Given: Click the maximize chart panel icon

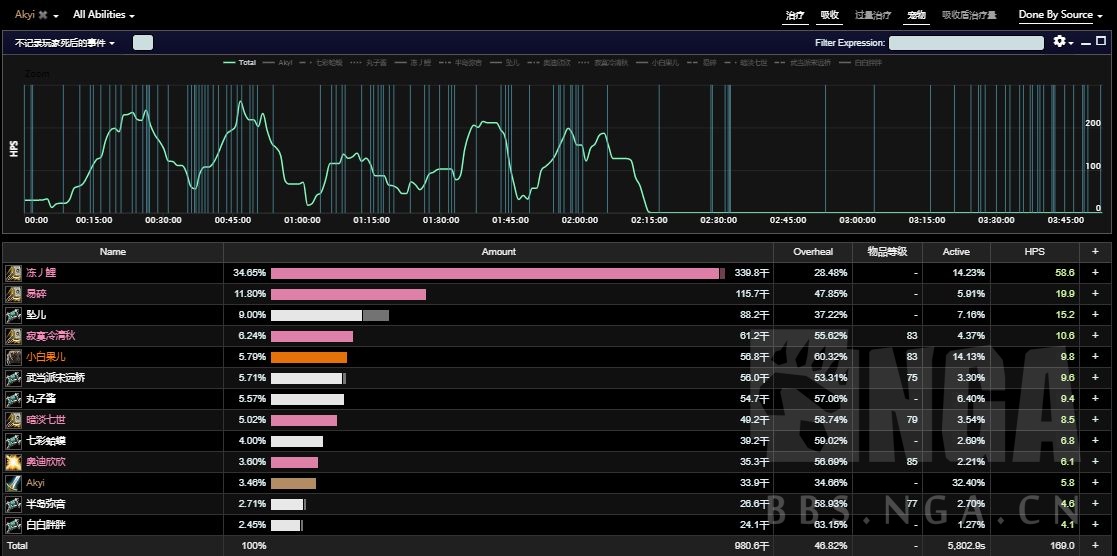Looking at the screenshot, I should click(x=1101, y=42).
